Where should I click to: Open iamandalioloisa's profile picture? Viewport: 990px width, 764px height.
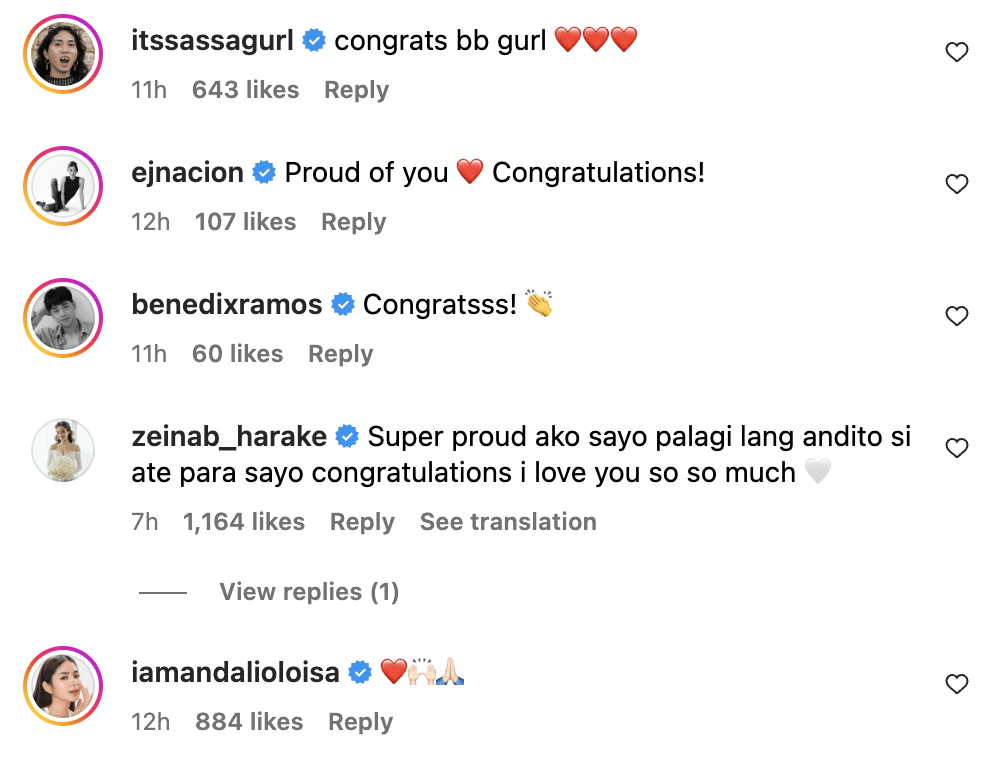(x=63, y=686)
